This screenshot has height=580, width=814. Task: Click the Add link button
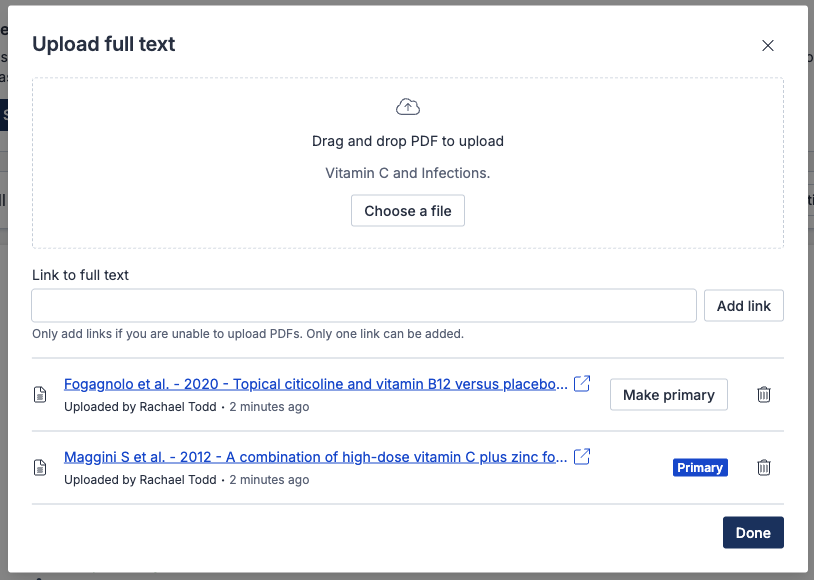[x=743, y=306]
